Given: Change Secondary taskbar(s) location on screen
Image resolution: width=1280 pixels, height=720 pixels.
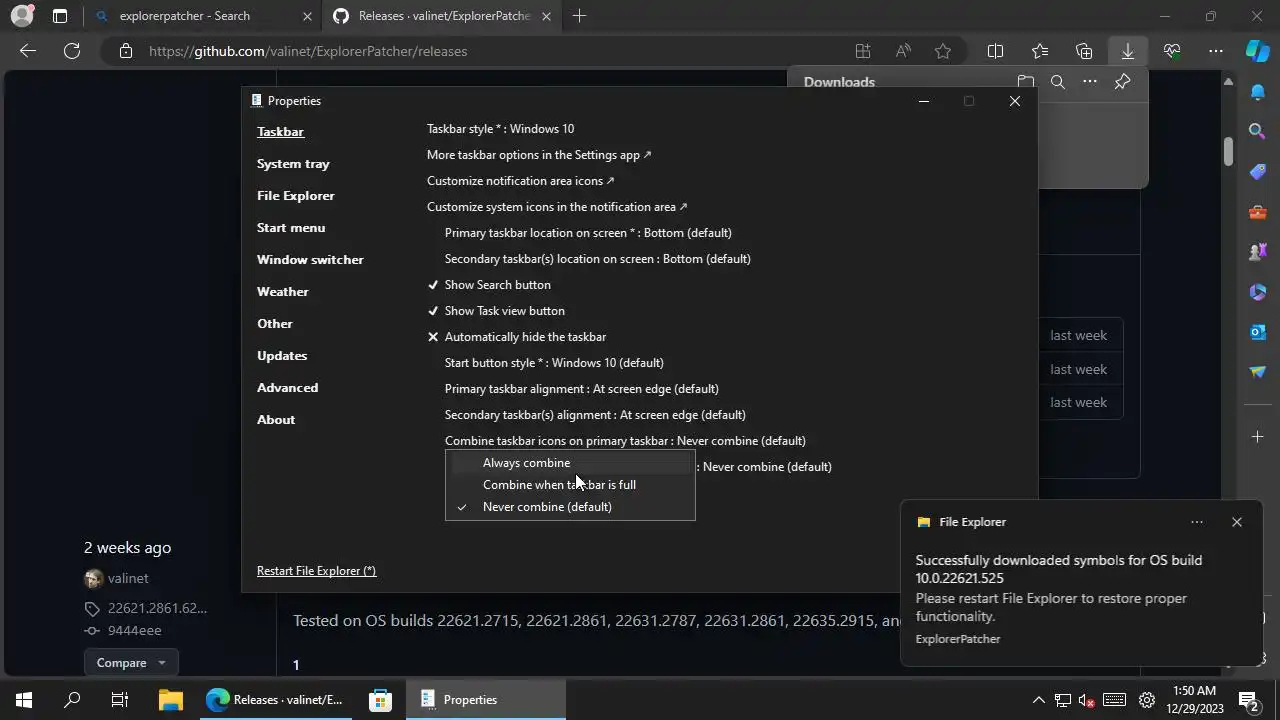Looking at the screenshot, I should (x=598, y=259).
